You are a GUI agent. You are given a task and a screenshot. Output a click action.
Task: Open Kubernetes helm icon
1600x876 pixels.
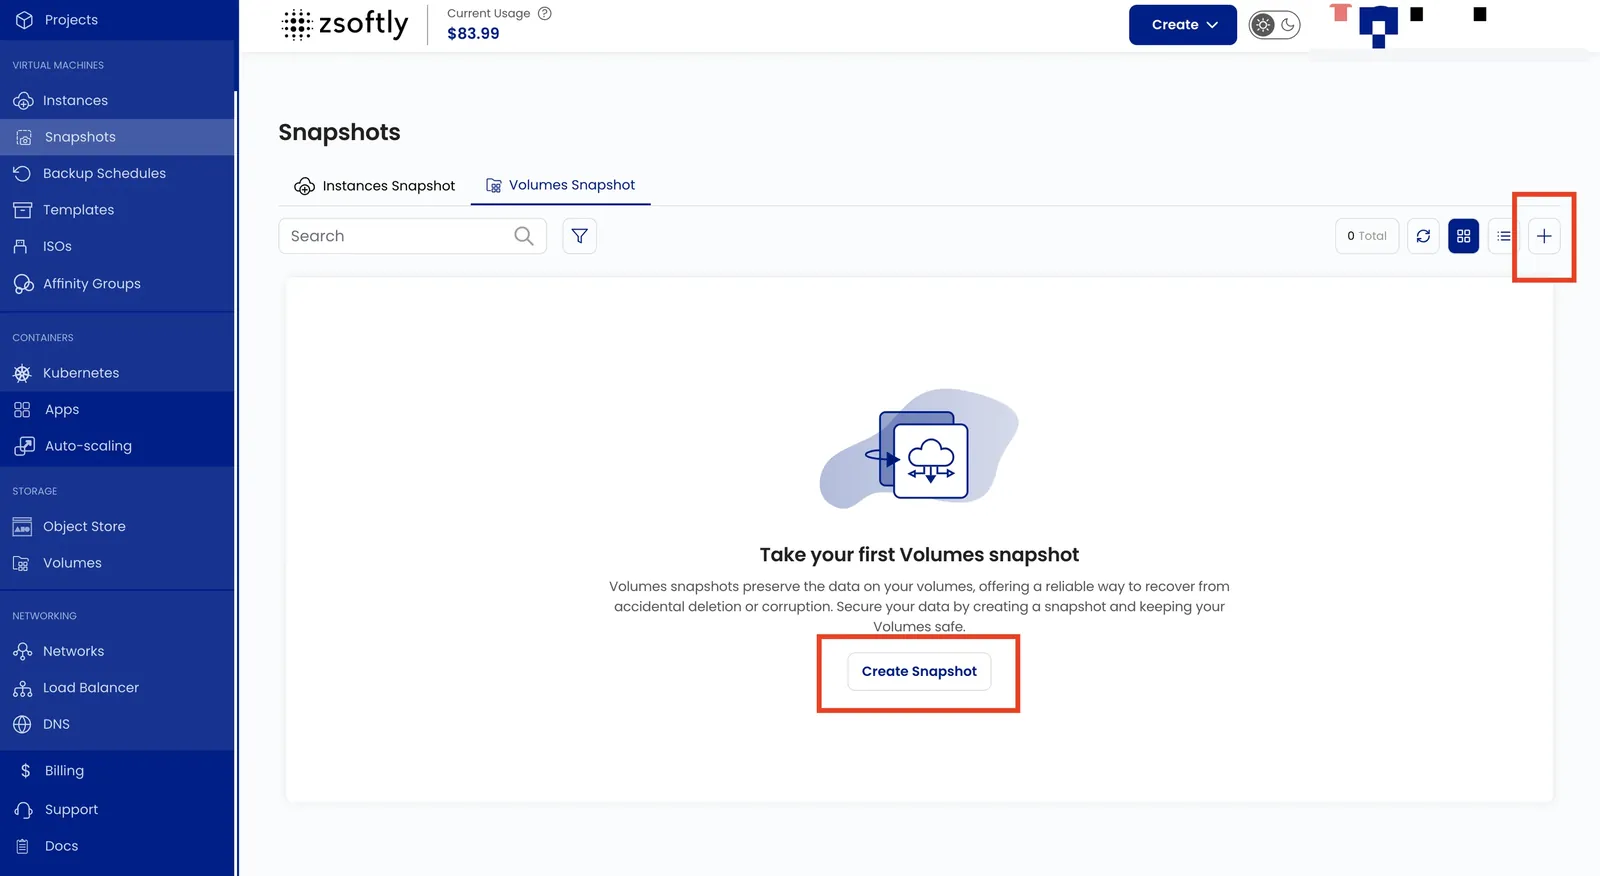(22, 373)
